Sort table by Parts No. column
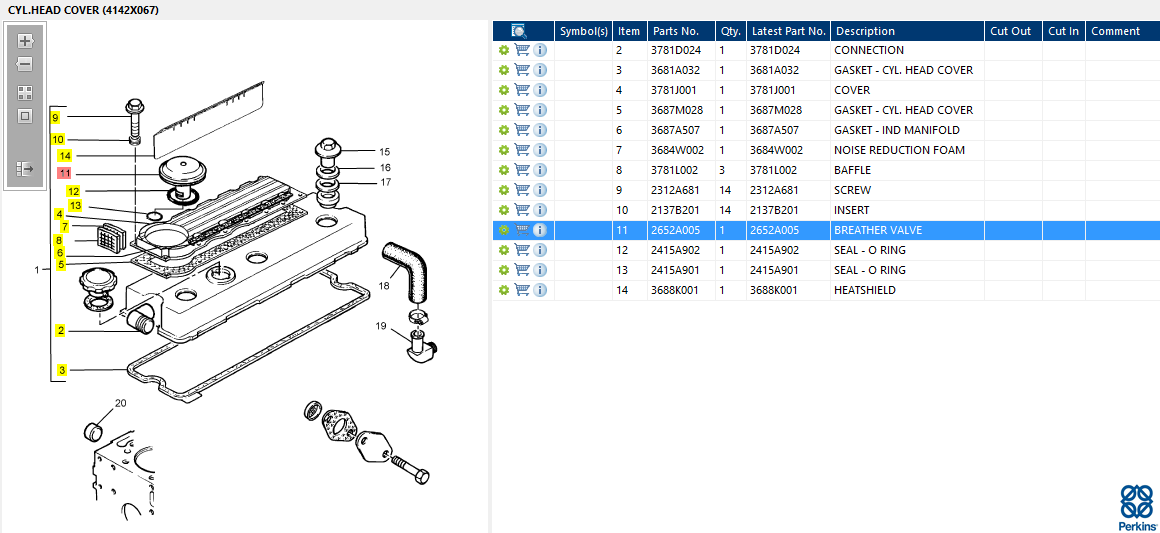Image resolution: width=1160 pixels, height=533 pixels. pos(675,31)
